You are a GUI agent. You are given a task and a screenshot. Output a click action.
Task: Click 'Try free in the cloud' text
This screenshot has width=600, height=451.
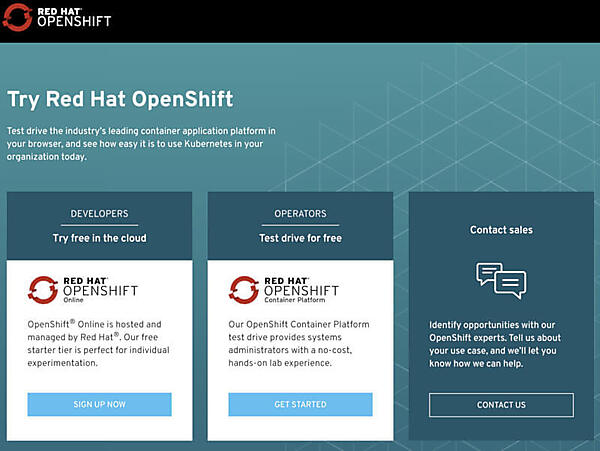(x=99, y=238)
